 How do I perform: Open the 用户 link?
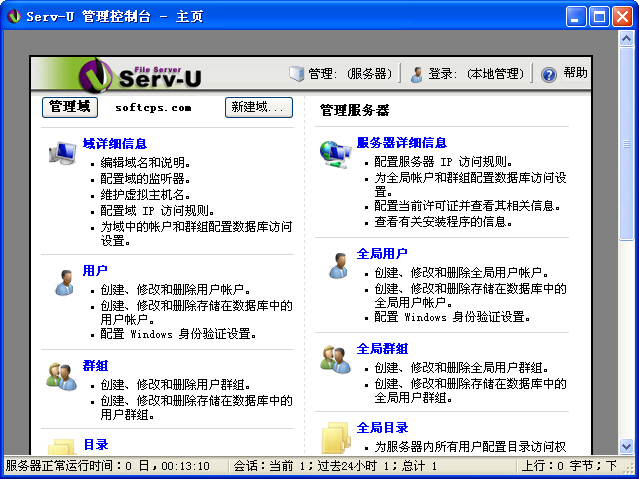(x=95, y=270)
